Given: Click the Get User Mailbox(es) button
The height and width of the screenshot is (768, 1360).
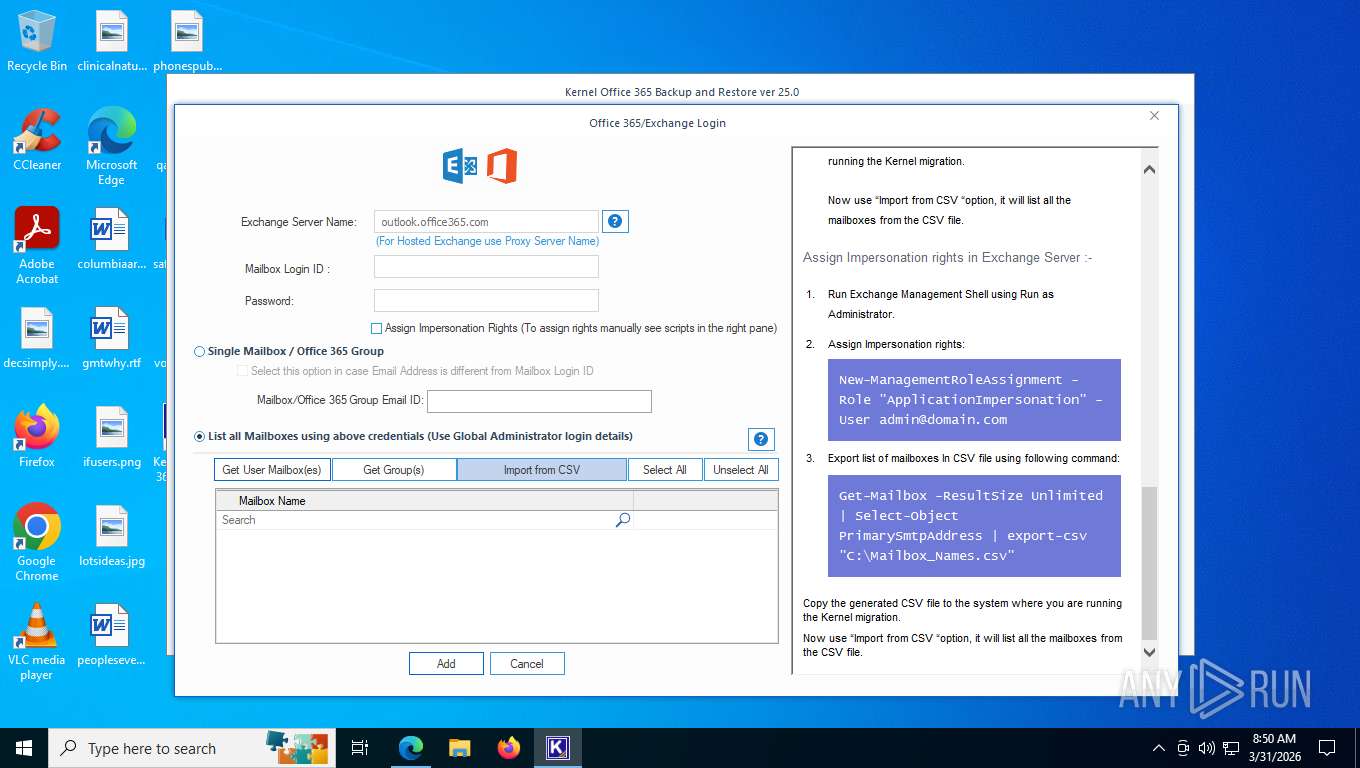Looking at the screenshot, I should (272, 470).
